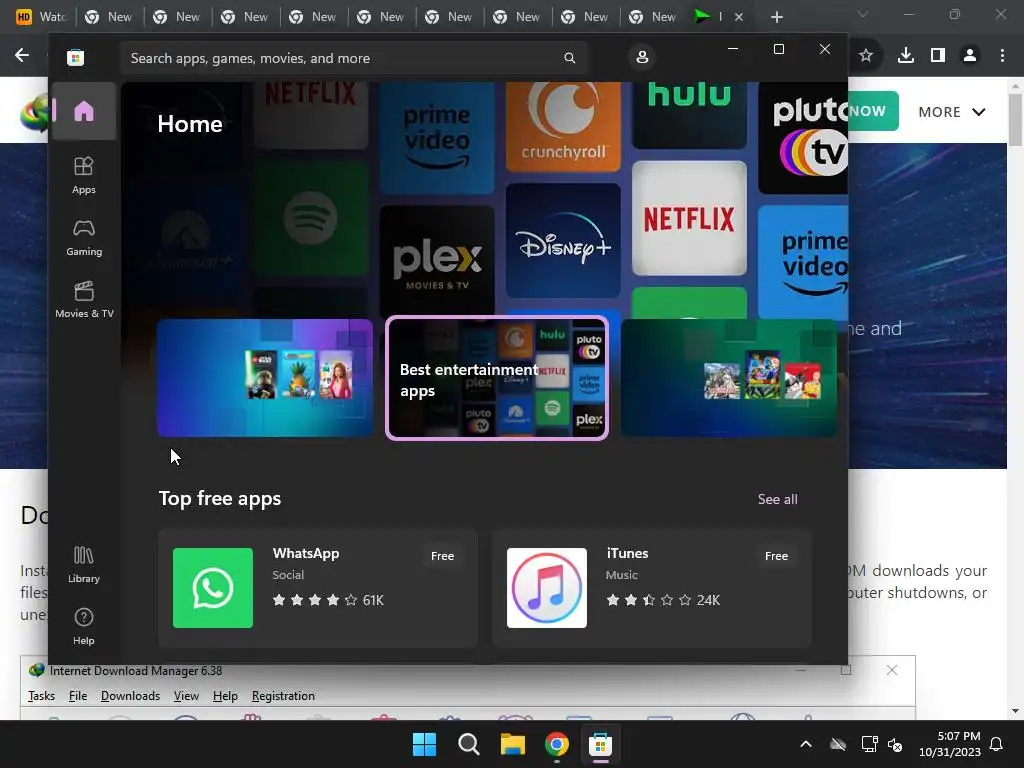The height and width of the screenshot is (768, 1024).
Task: Open File Explorer from taskbar
Action: tap(513, 744)
